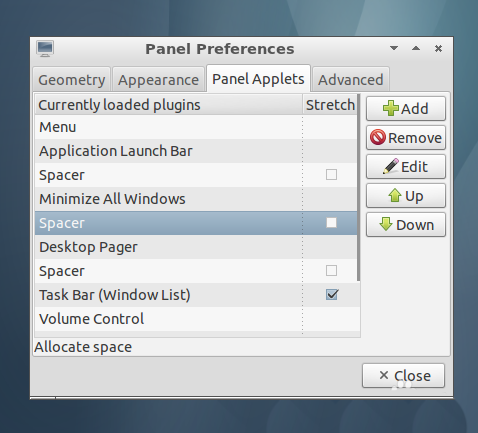The height and width of the screenshot is (433, 478).
Task: Click the green Up arrow icon
Action: 395,195
